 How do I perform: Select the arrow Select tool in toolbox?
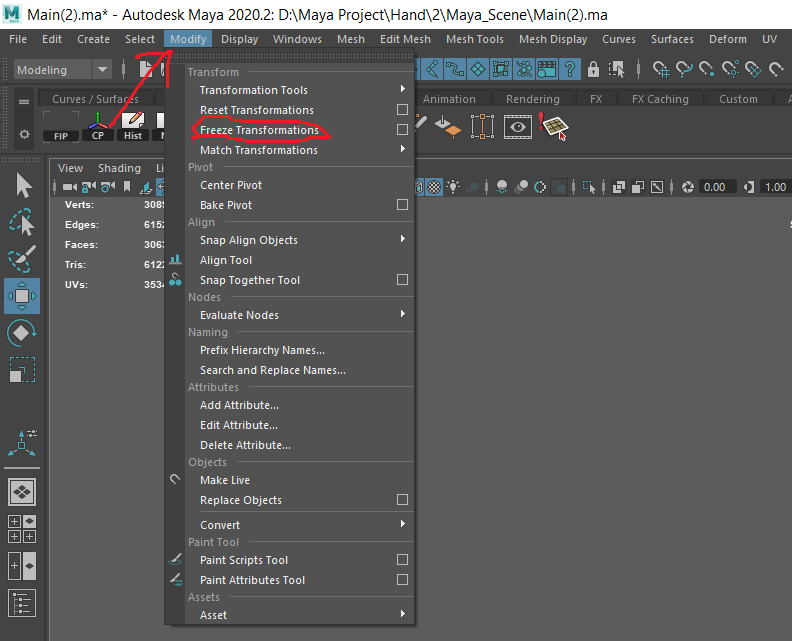click(x=22, y=185)
